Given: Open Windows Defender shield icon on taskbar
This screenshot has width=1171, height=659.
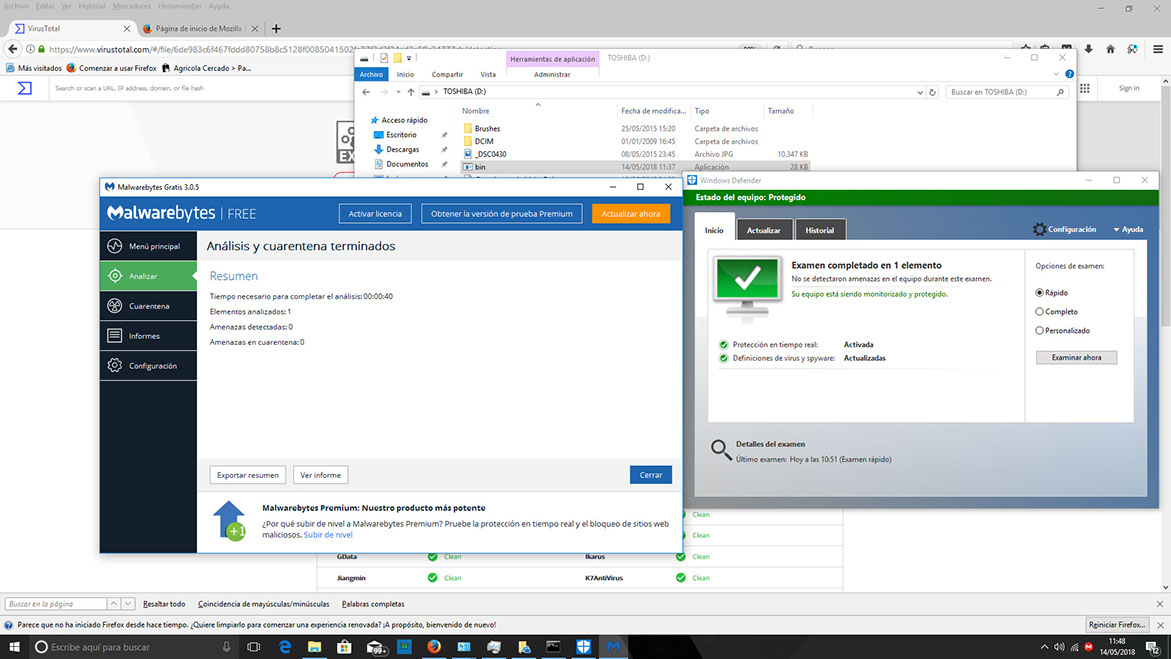Looking at the screenshot, I should coord(583,647).
